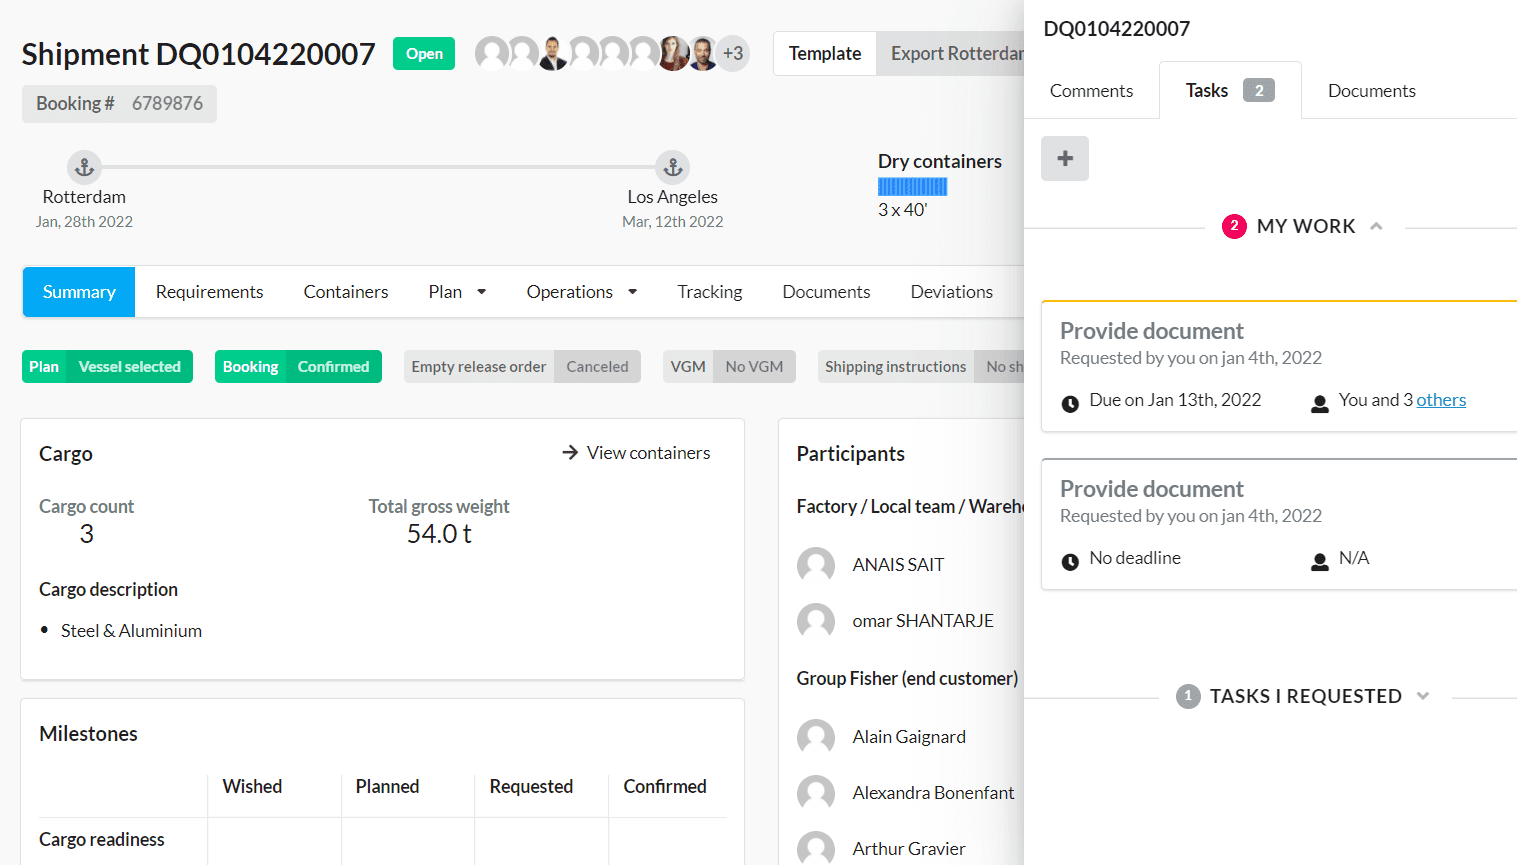Click Shipping instructions status pill
This screenshot has width=1517, height=865.
point(921,367)
